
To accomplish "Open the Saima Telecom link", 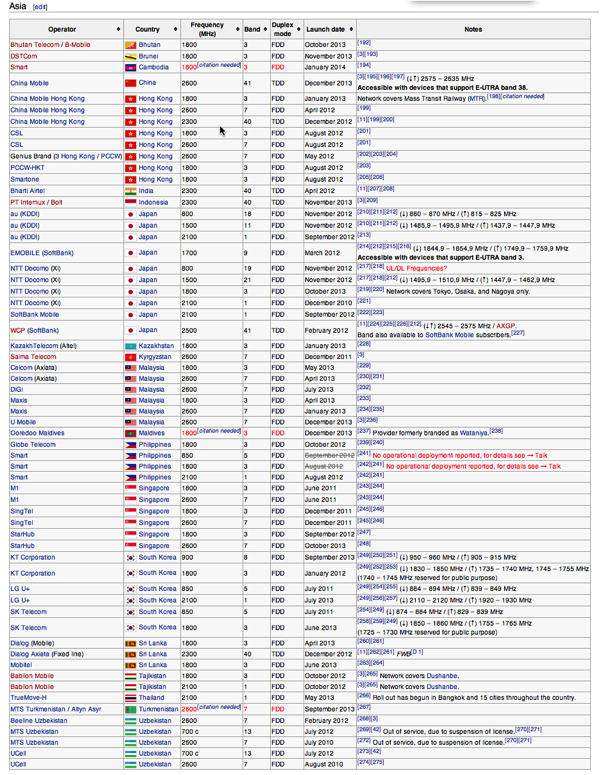I will (34, 357).
